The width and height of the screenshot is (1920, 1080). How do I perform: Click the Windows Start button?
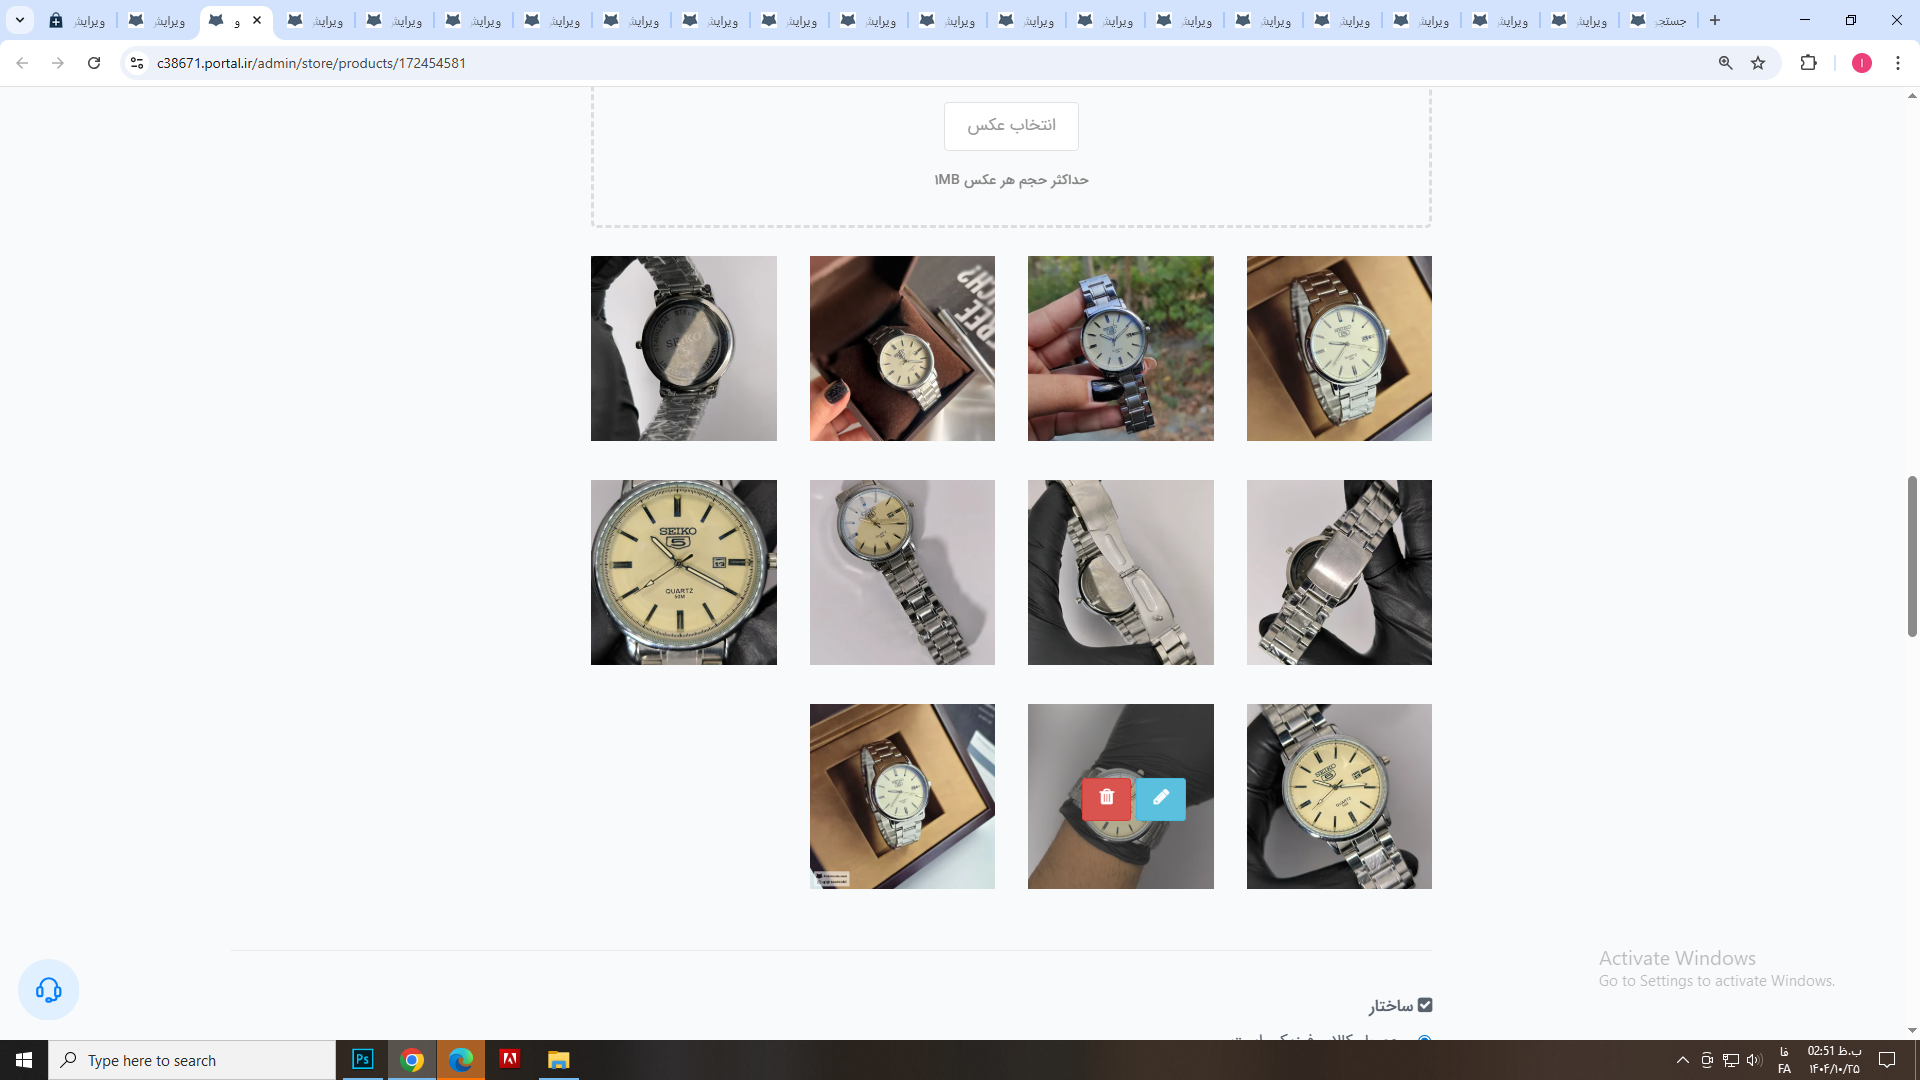[24, 1060]
